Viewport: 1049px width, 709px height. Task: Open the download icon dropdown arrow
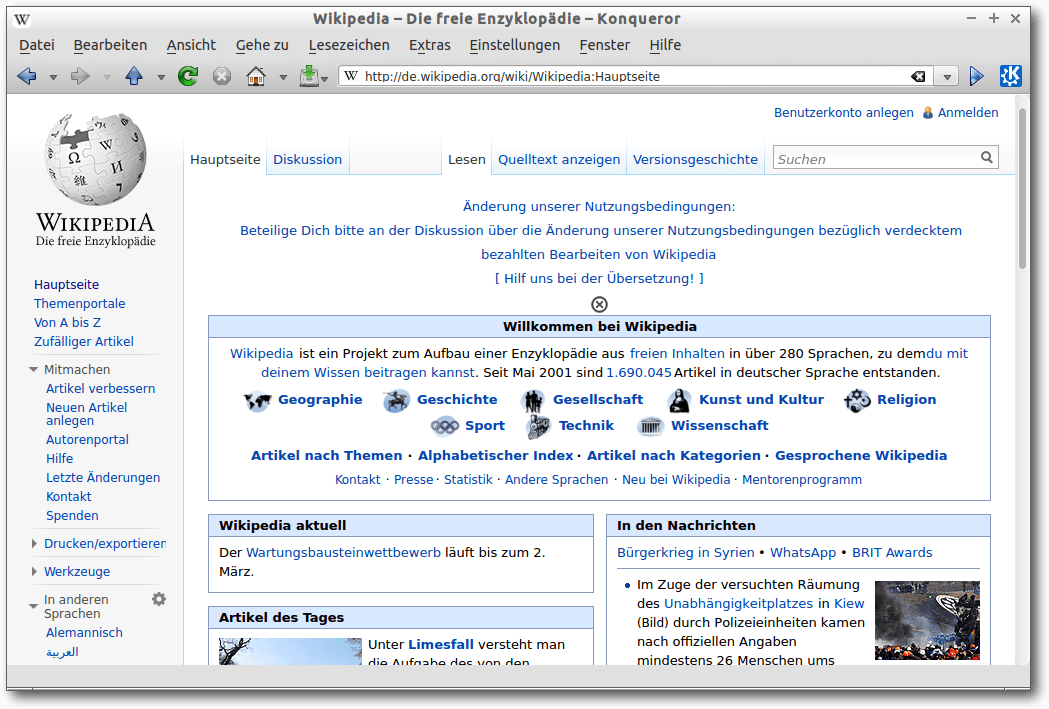point(324,80)
